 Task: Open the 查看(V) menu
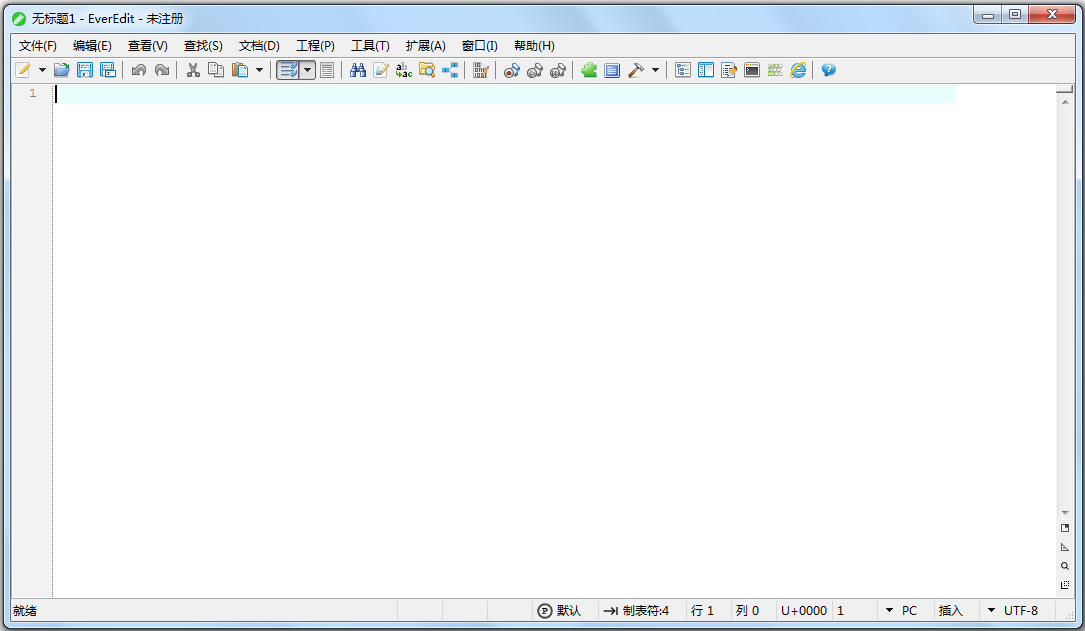(x=147, y=46)
